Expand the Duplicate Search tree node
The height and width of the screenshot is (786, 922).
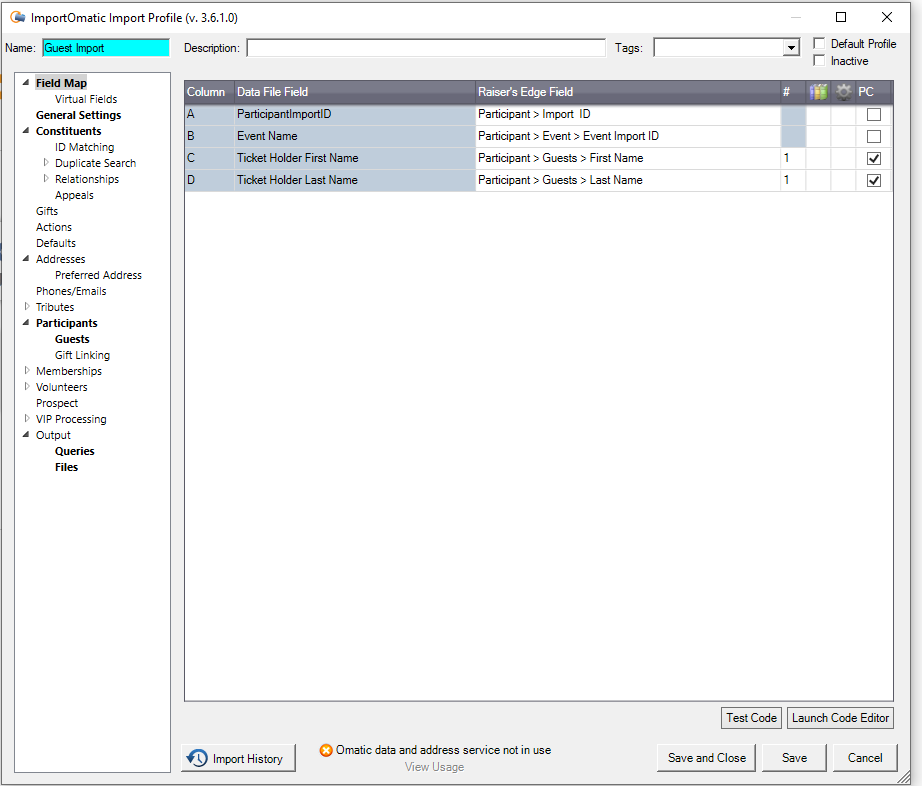(x=44, y=162)
